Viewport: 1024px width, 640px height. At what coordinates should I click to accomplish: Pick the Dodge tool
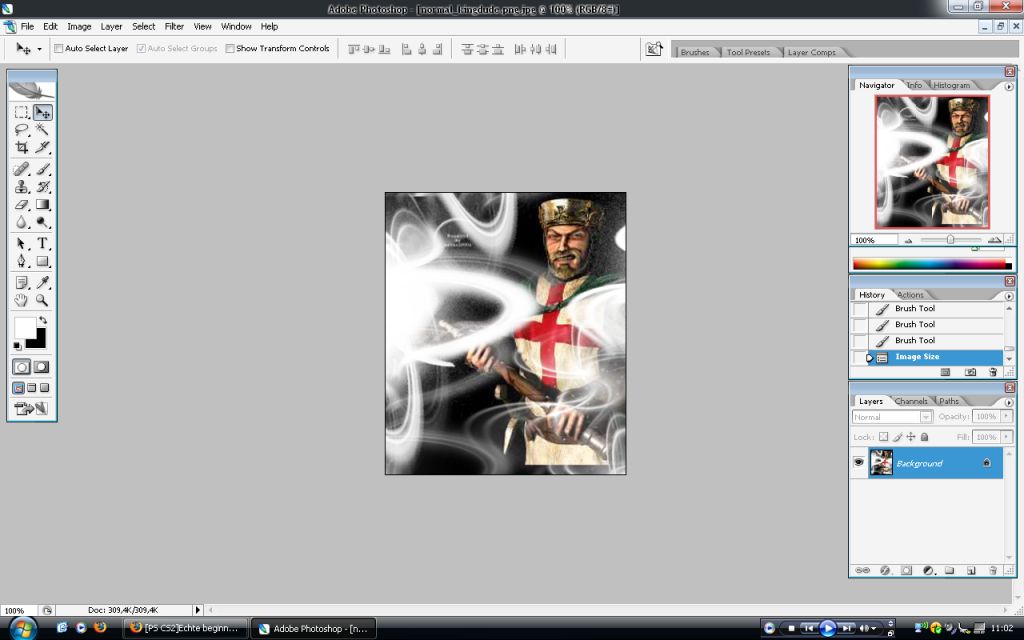coord(42,222)
